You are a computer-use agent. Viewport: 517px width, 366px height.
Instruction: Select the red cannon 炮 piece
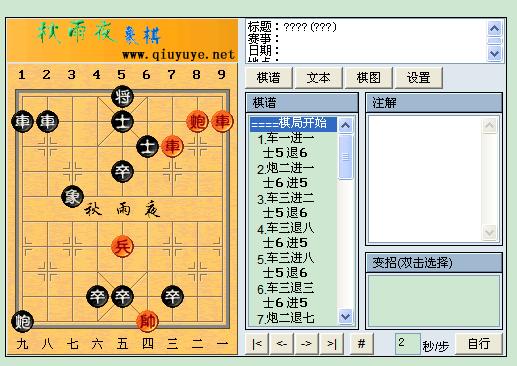coord(197,121)
